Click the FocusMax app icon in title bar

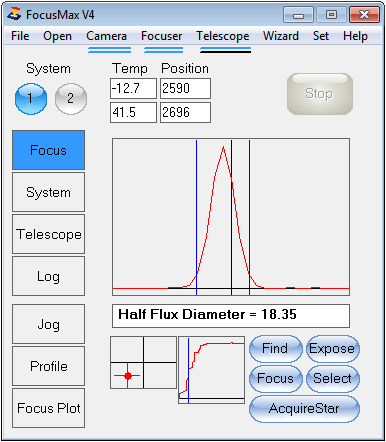[14, 14]
